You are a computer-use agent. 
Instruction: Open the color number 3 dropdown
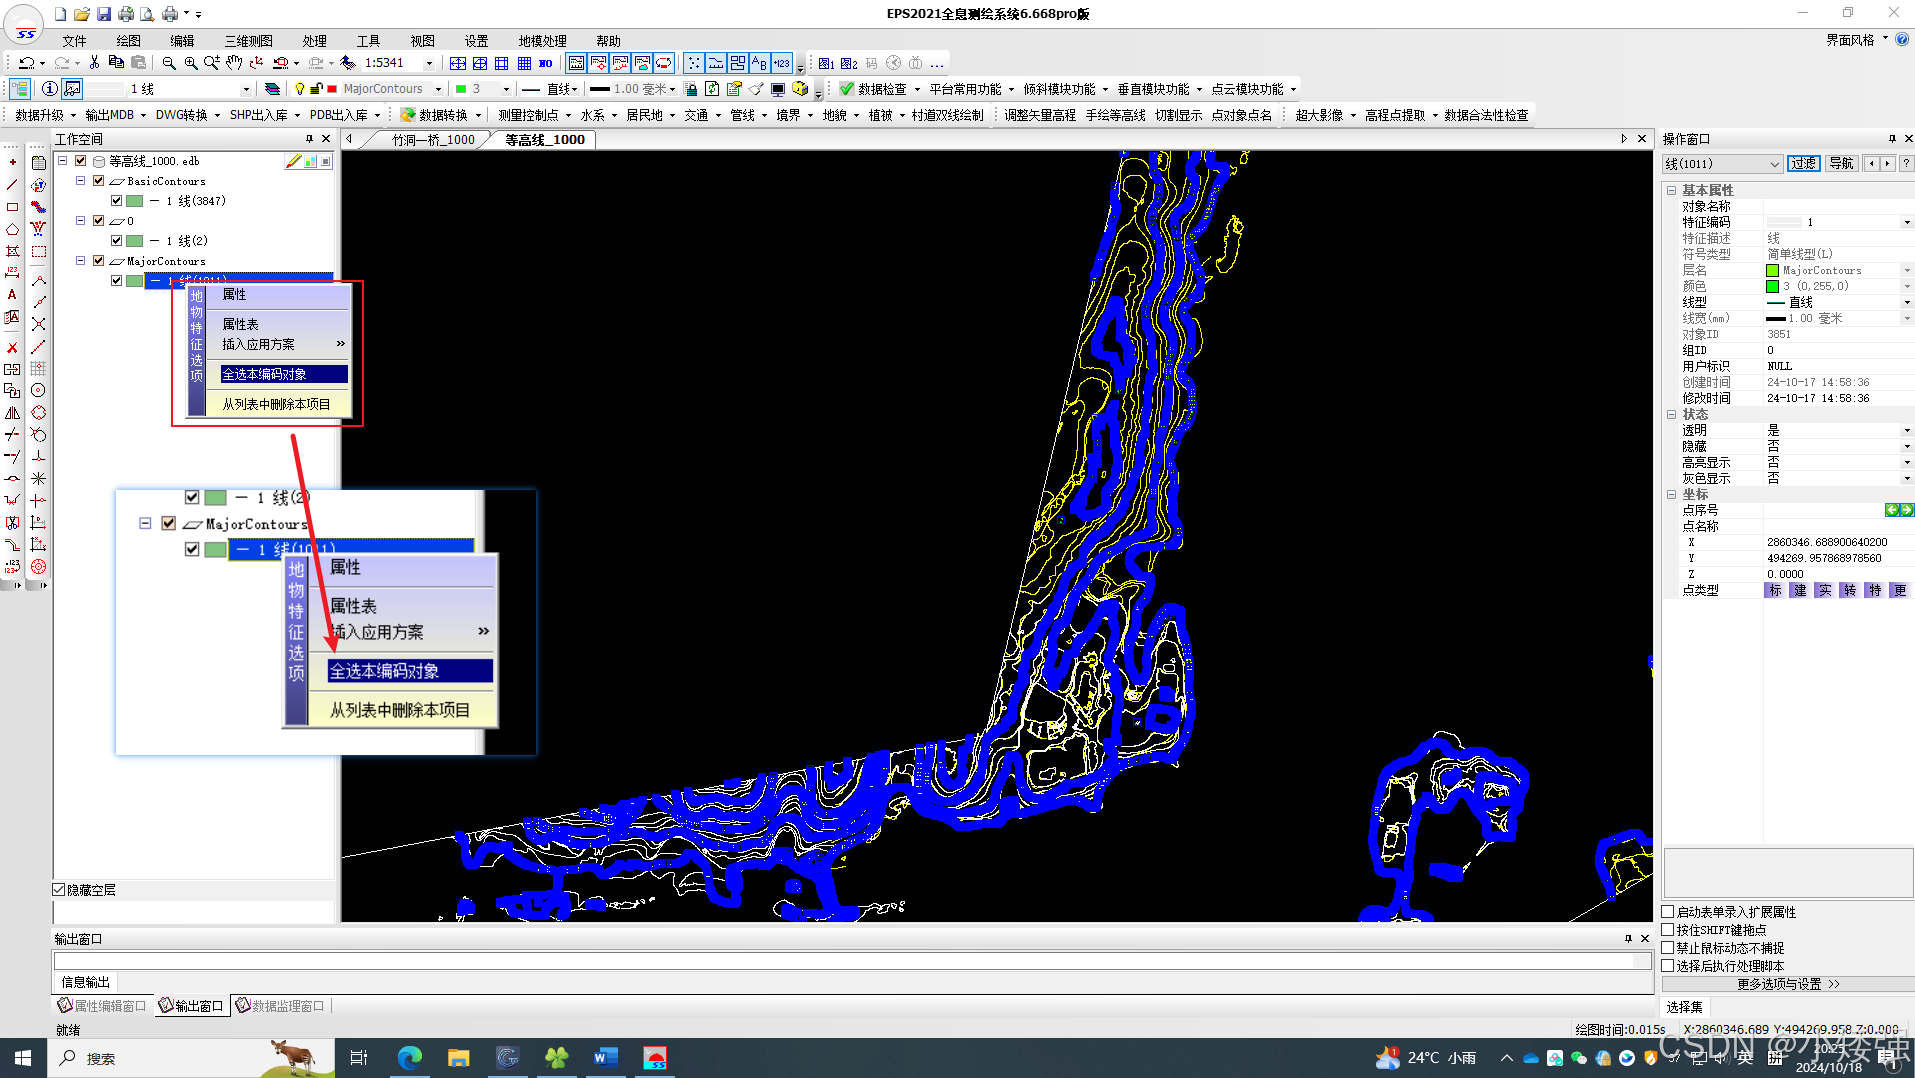click(x=506, y=89)
